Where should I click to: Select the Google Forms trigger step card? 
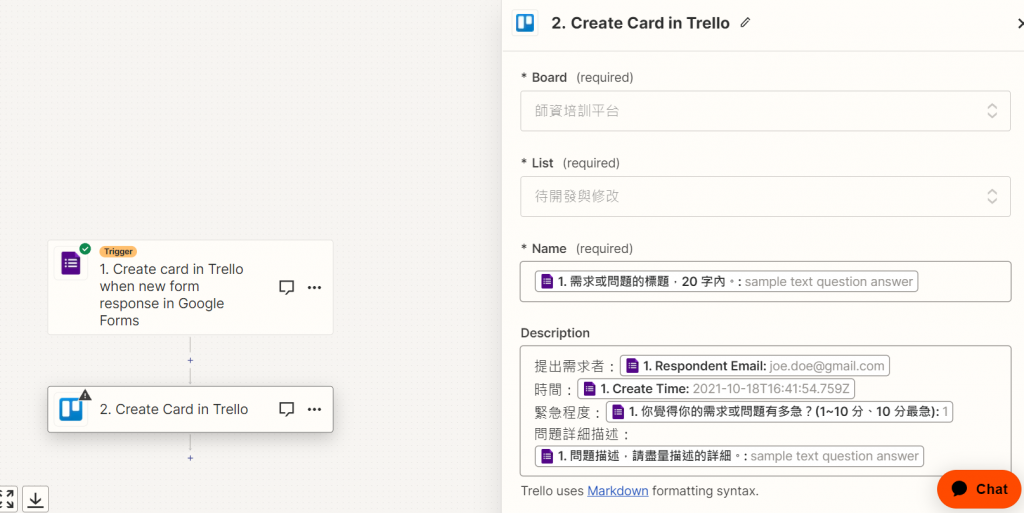[x=190, y=287]
